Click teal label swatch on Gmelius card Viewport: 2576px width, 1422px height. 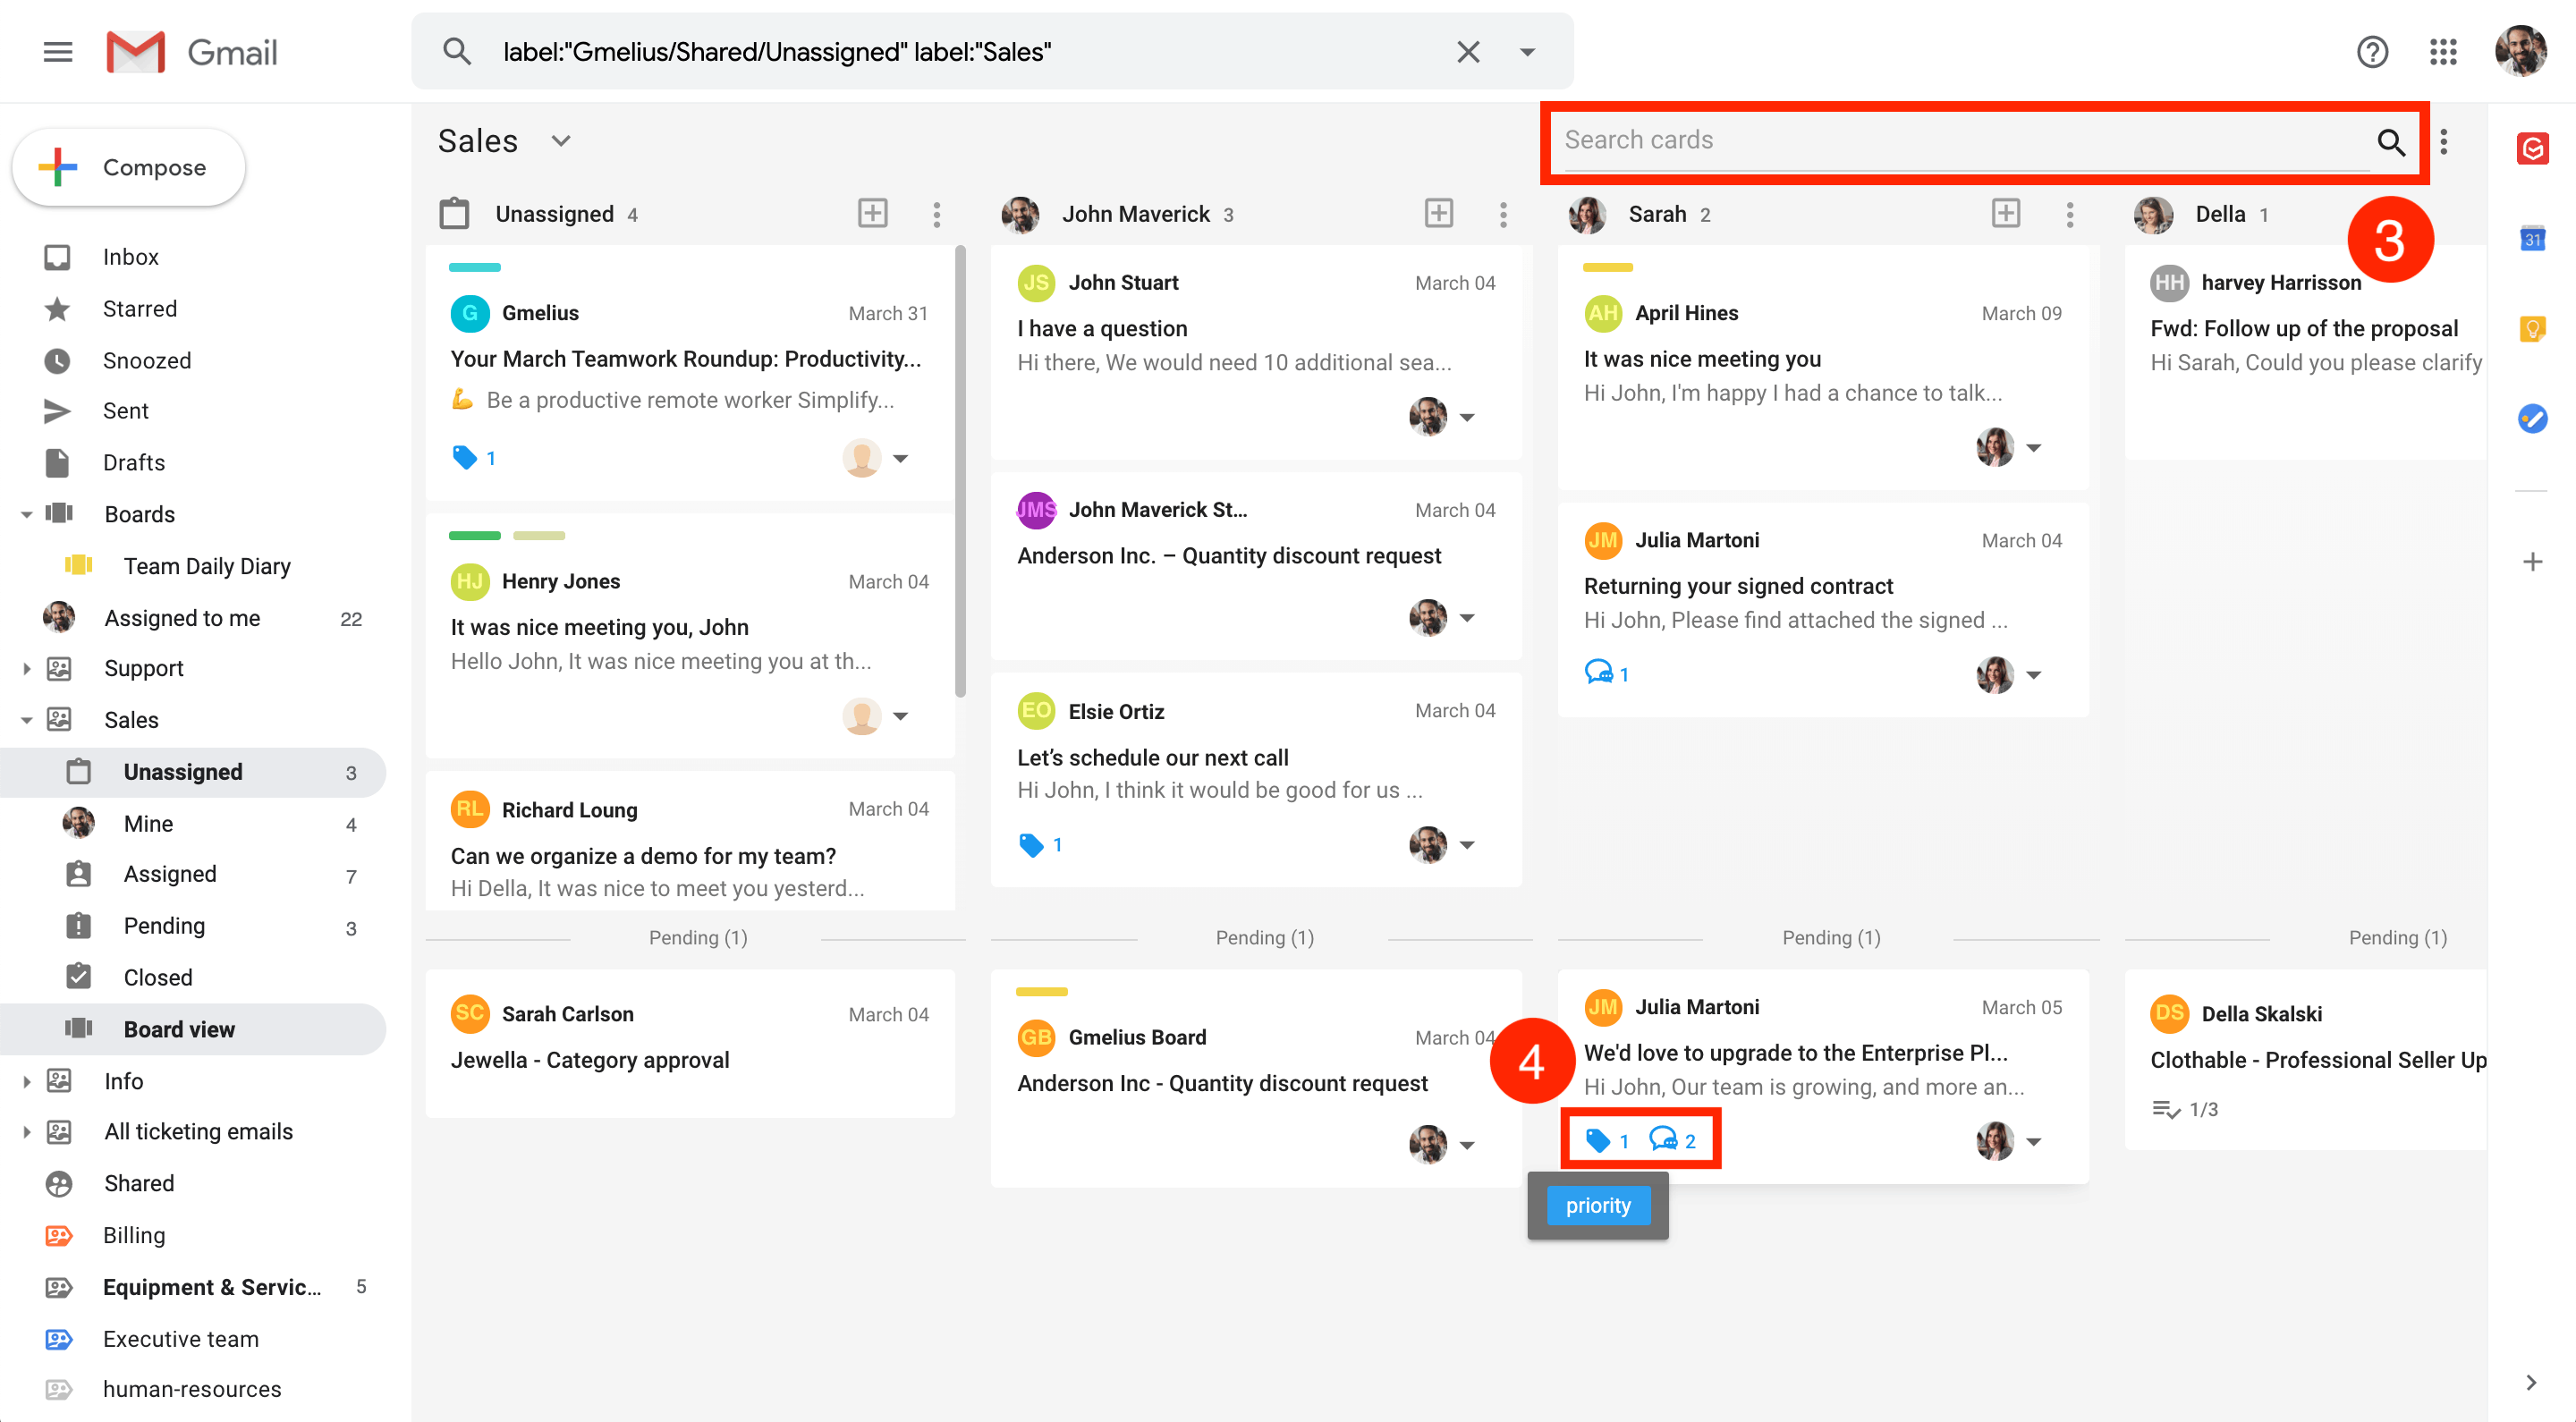[x=475, y=267]
